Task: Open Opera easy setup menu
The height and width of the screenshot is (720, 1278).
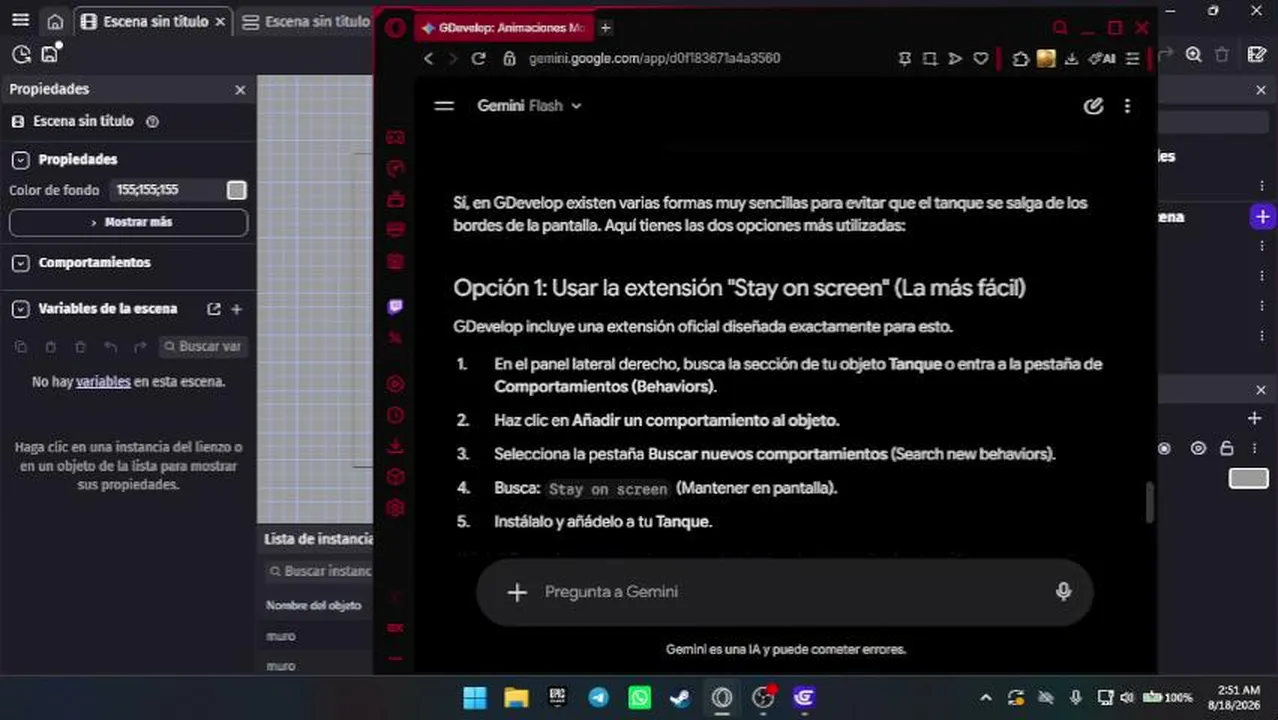Action: (x=1132, y=59)
